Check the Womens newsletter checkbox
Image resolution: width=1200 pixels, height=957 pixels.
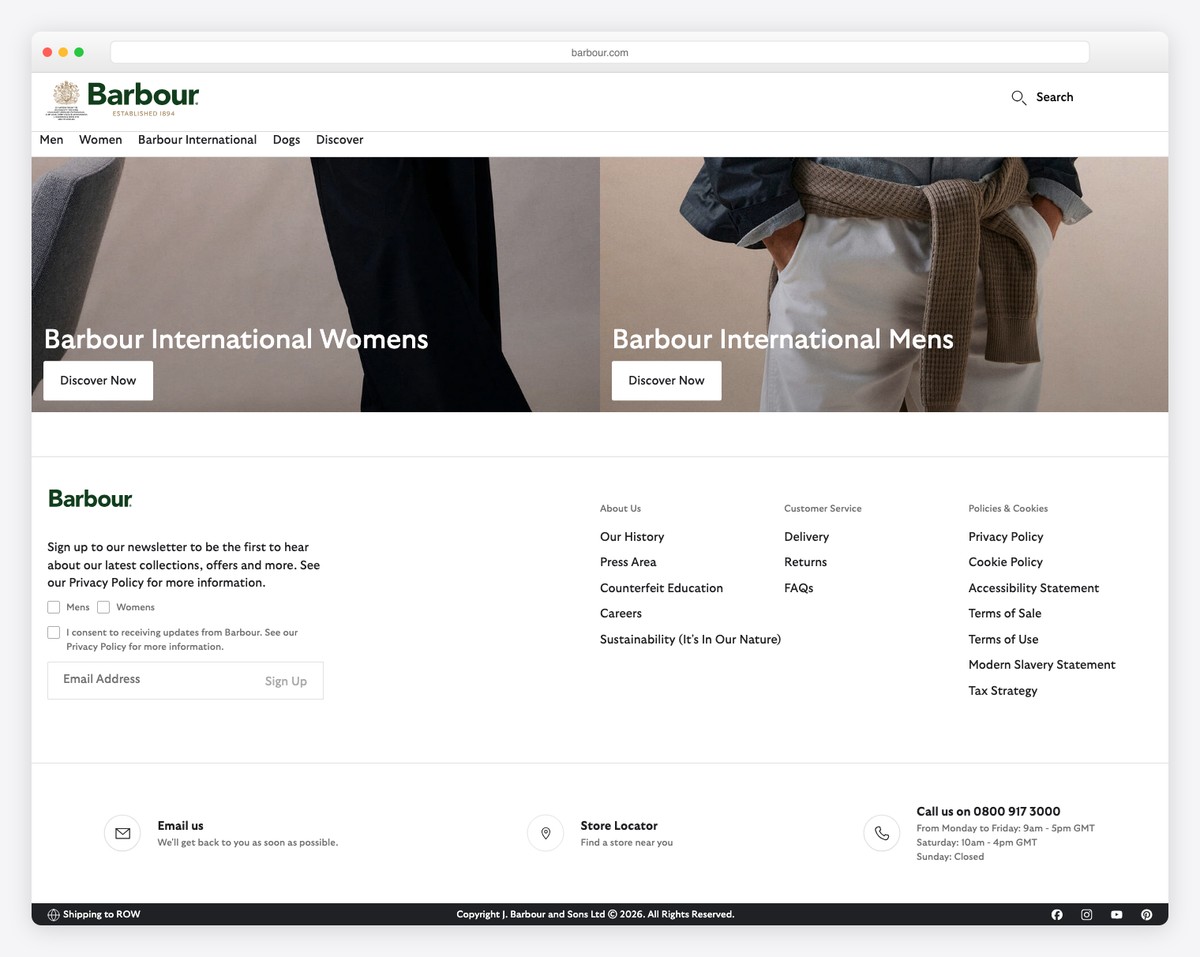pyautogui.click(x=104, y=607)
